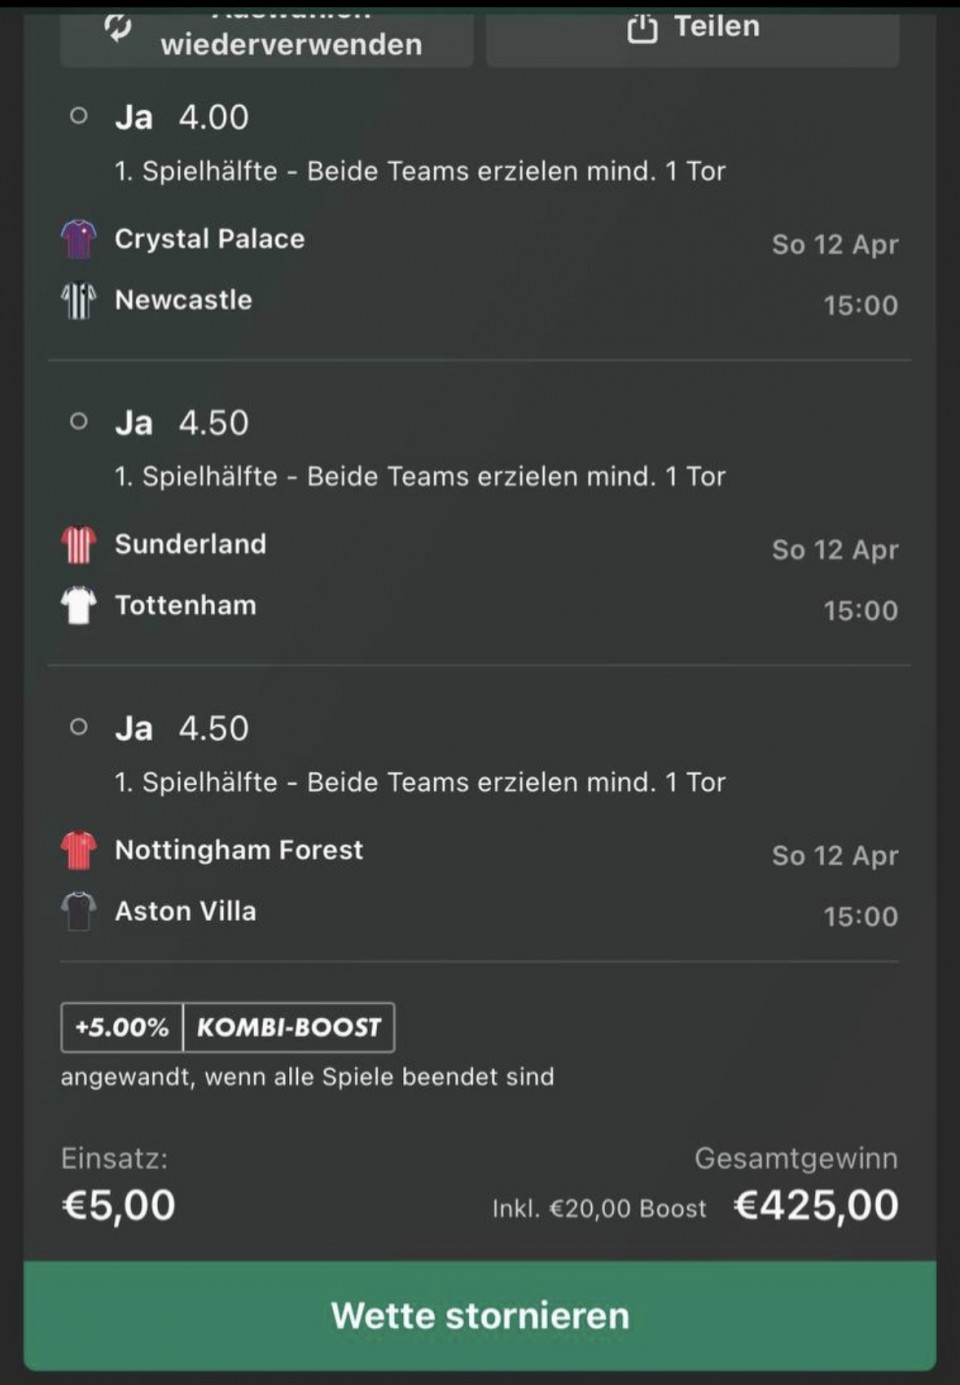Click the +5.00% boost label

click(122, 1028)
